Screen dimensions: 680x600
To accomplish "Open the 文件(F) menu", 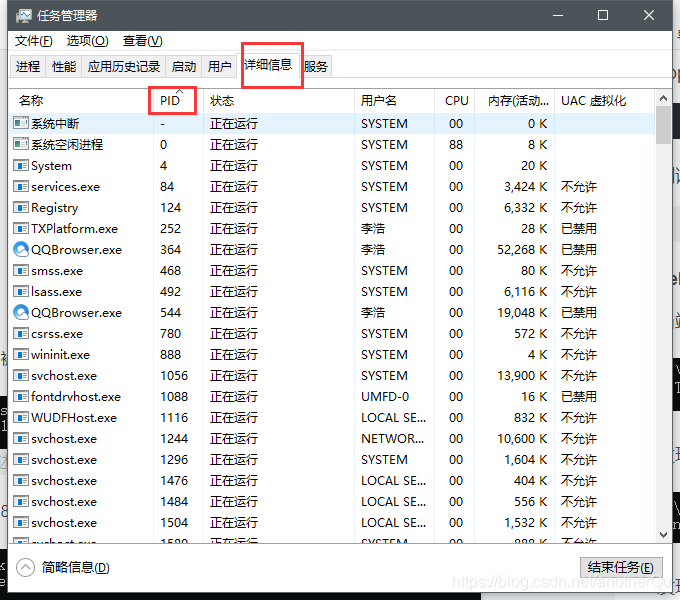I will [33, 41].
